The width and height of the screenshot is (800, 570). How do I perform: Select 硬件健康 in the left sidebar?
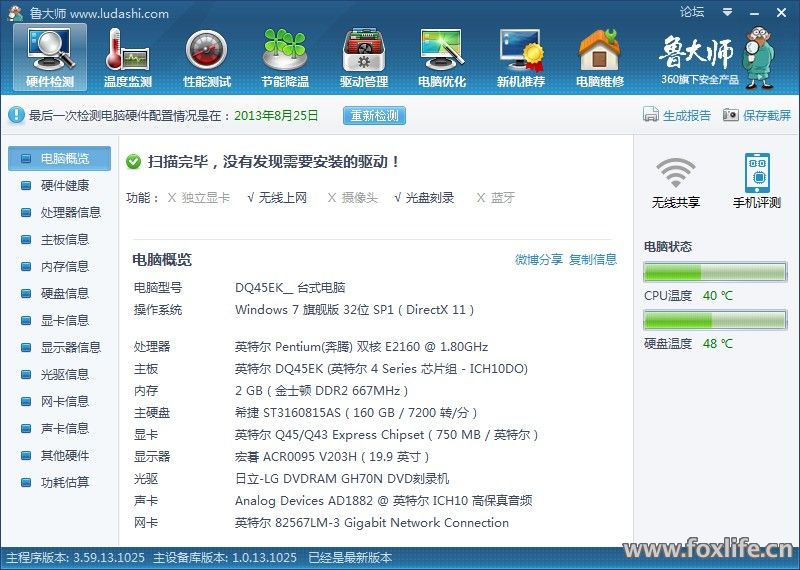pyautogui.click(x=64, y=185)
